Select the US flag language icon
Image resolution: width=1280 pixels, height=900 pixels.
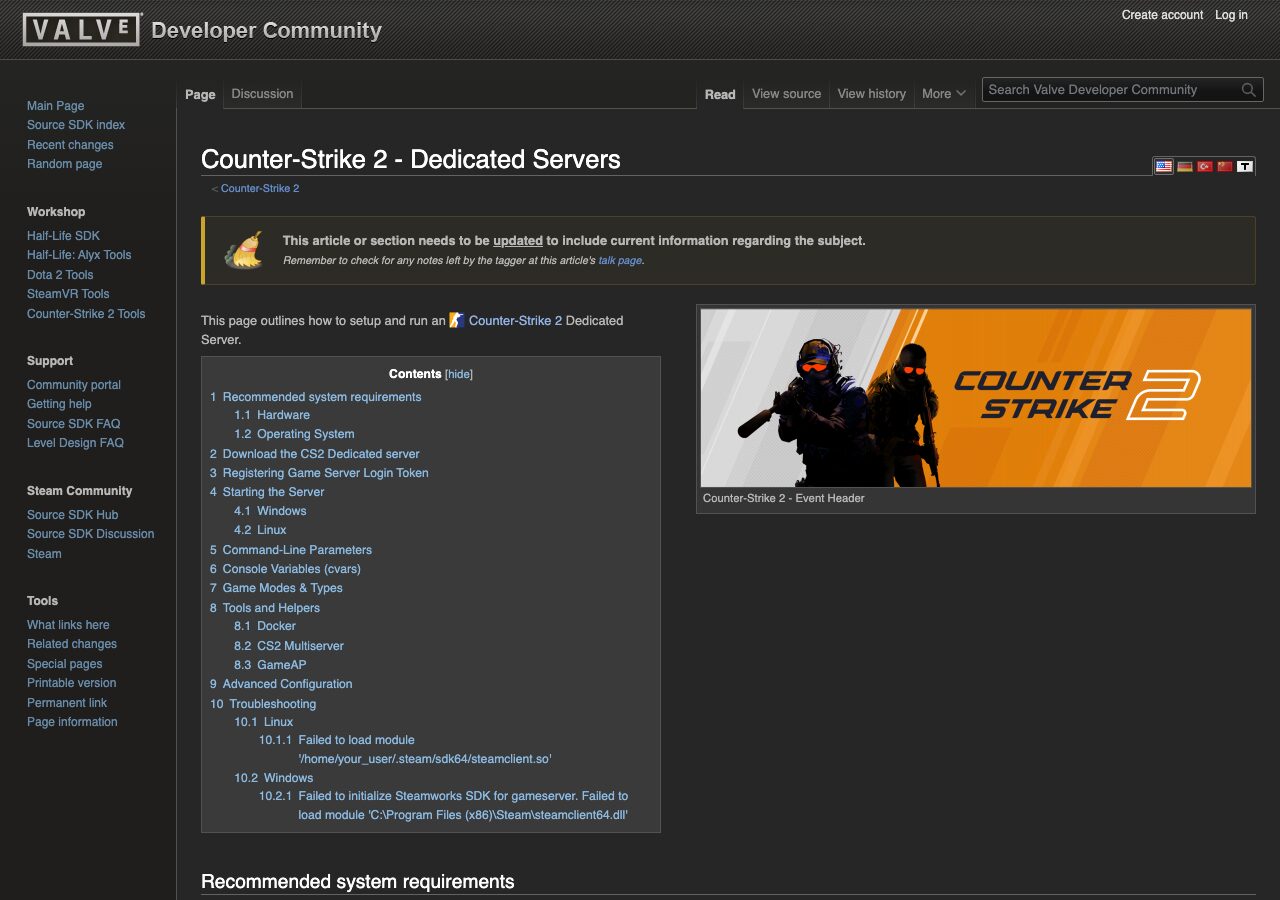coord(1164,166)
